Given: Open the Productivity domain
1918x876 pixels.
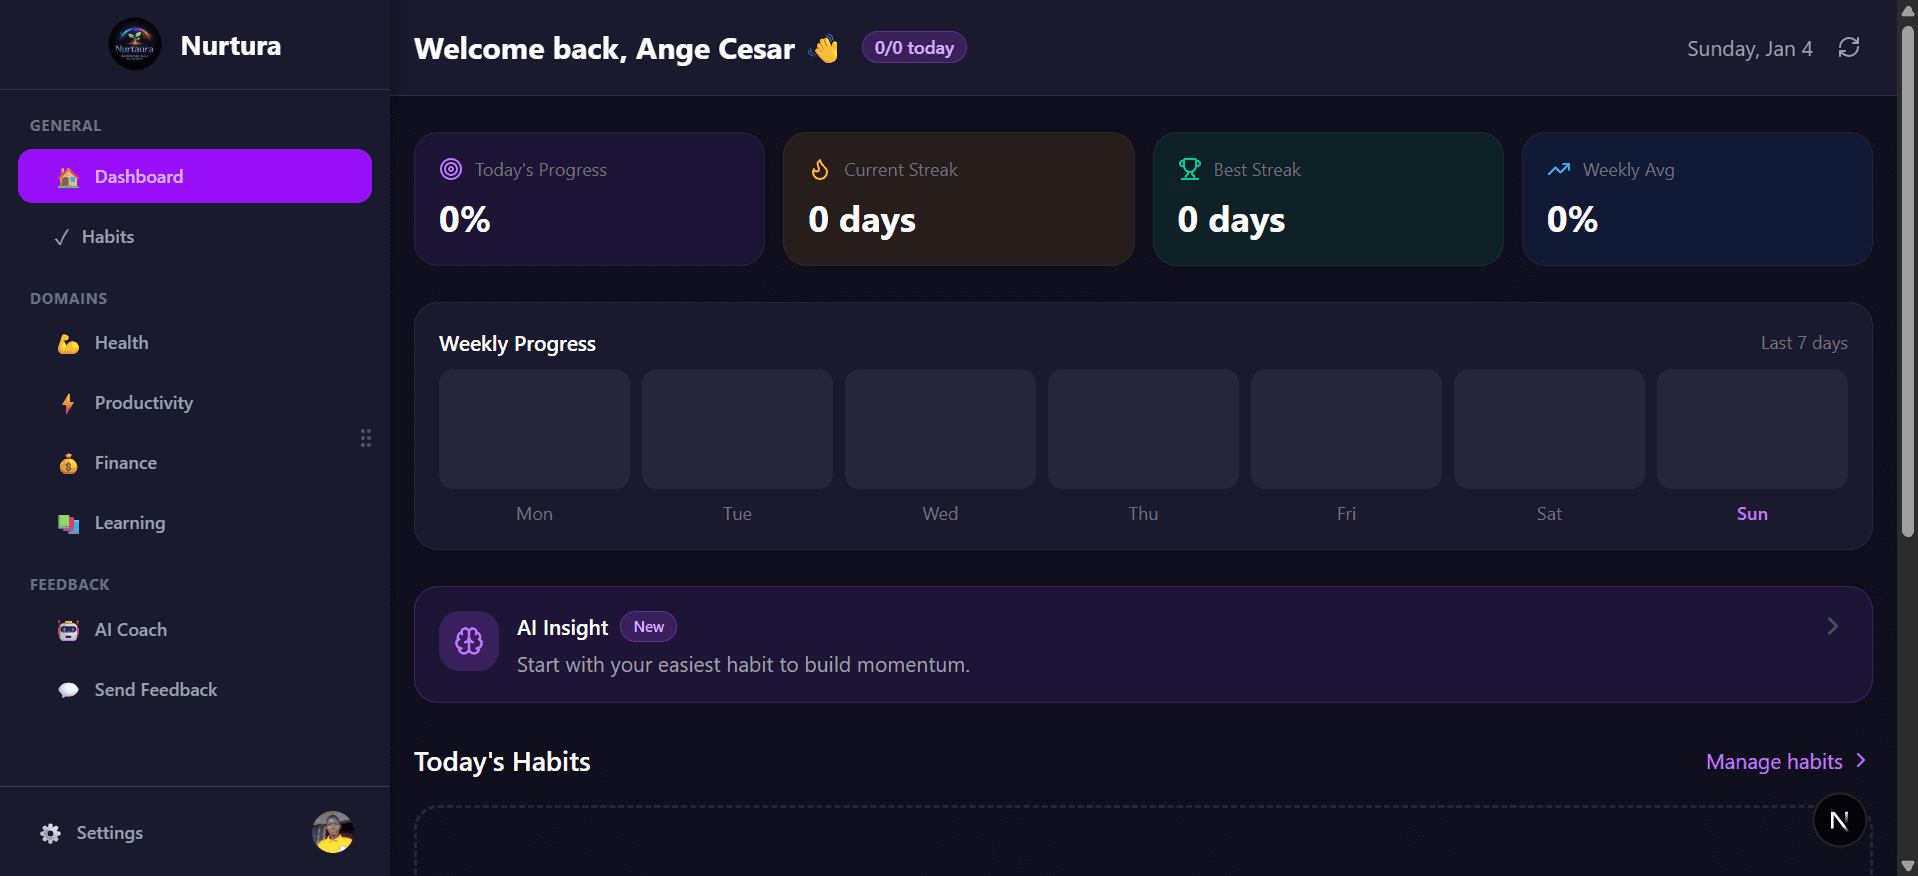Looking at the screenshot, I should coord(143,403).
